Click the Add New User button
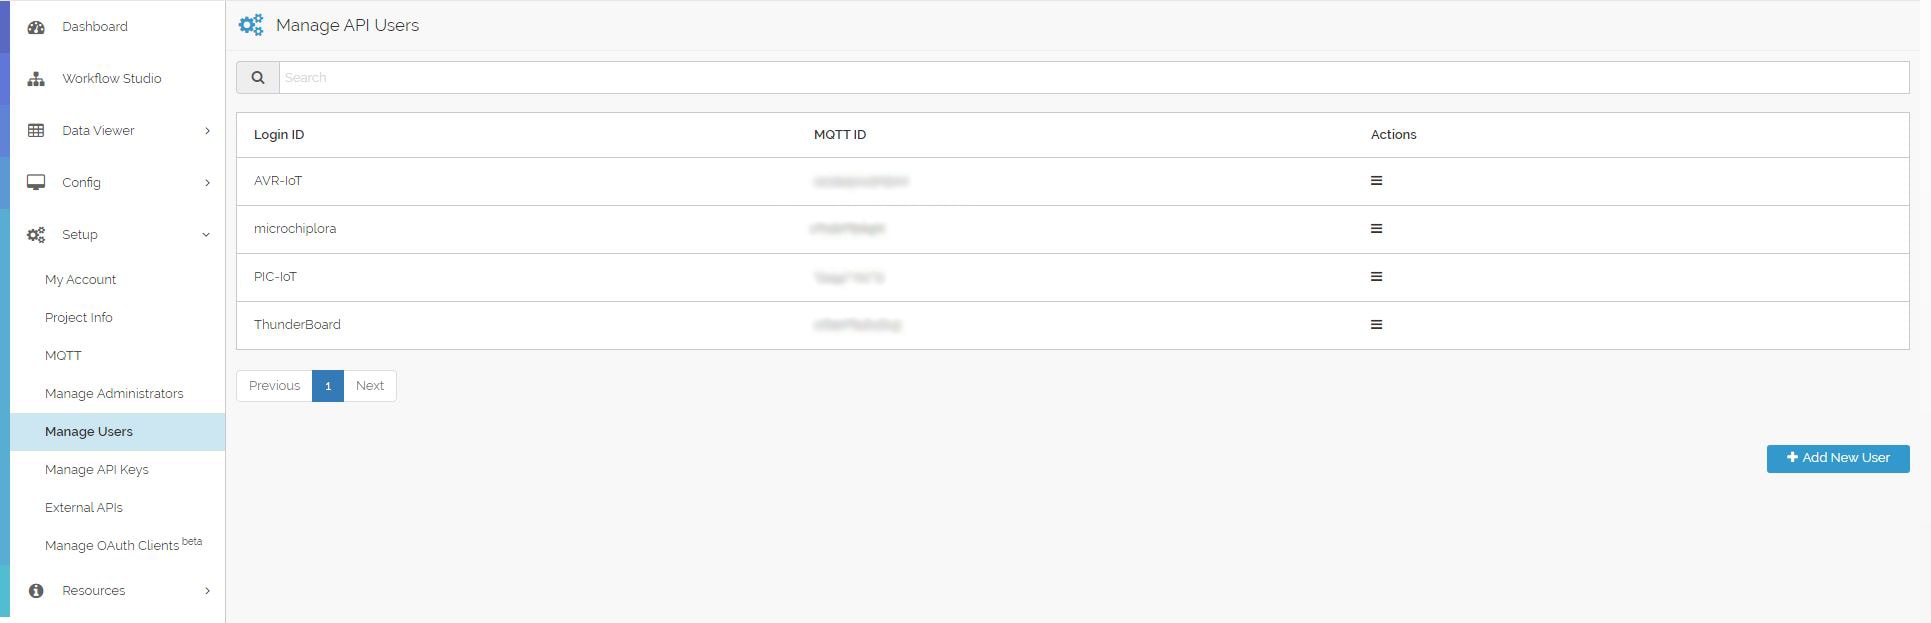This screenshot has height=623, width=1931. tap(1837, 458)
